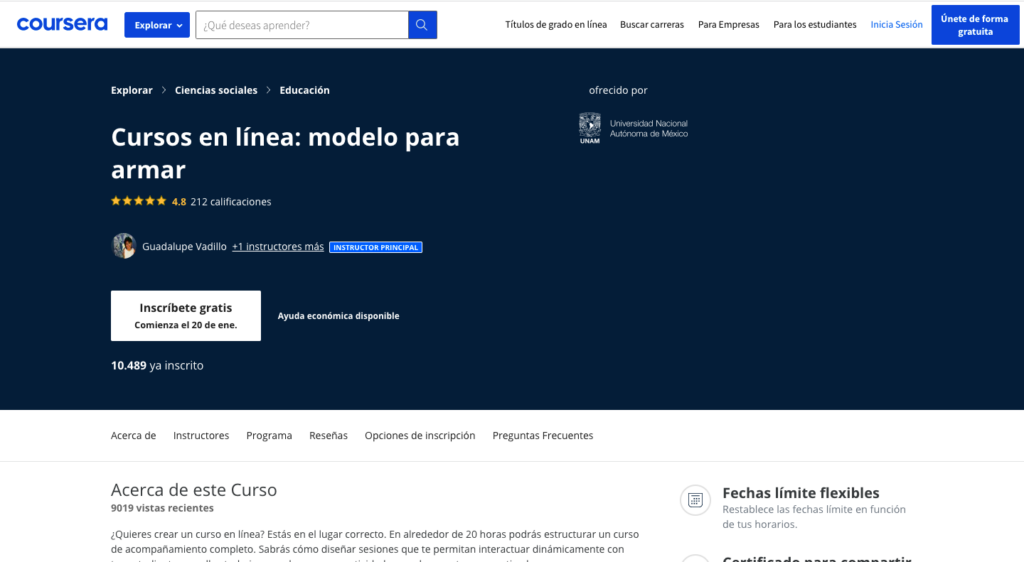Expand the '+1 instructores más' link
The width and height of the screenshot is (1024, 562).
278,247
